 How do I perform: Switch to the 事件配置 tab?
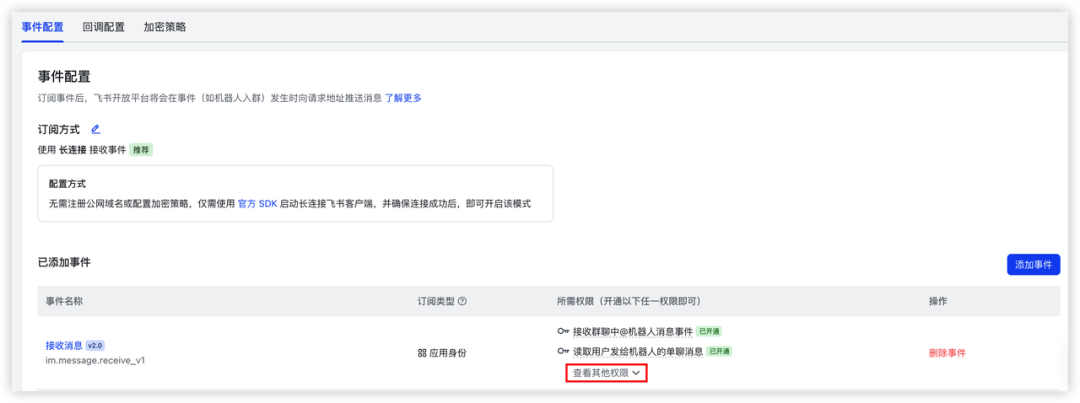click(43, 28)
